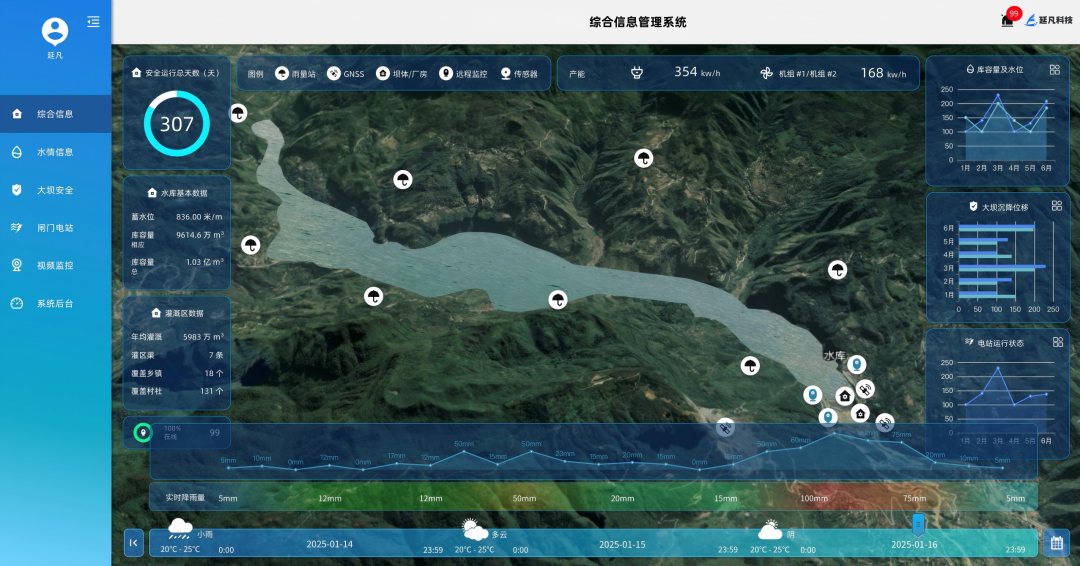This screenshot has height=566, width=1080.
Task: Click the user avatar icon in sidebar
Action: pos(56,31)
